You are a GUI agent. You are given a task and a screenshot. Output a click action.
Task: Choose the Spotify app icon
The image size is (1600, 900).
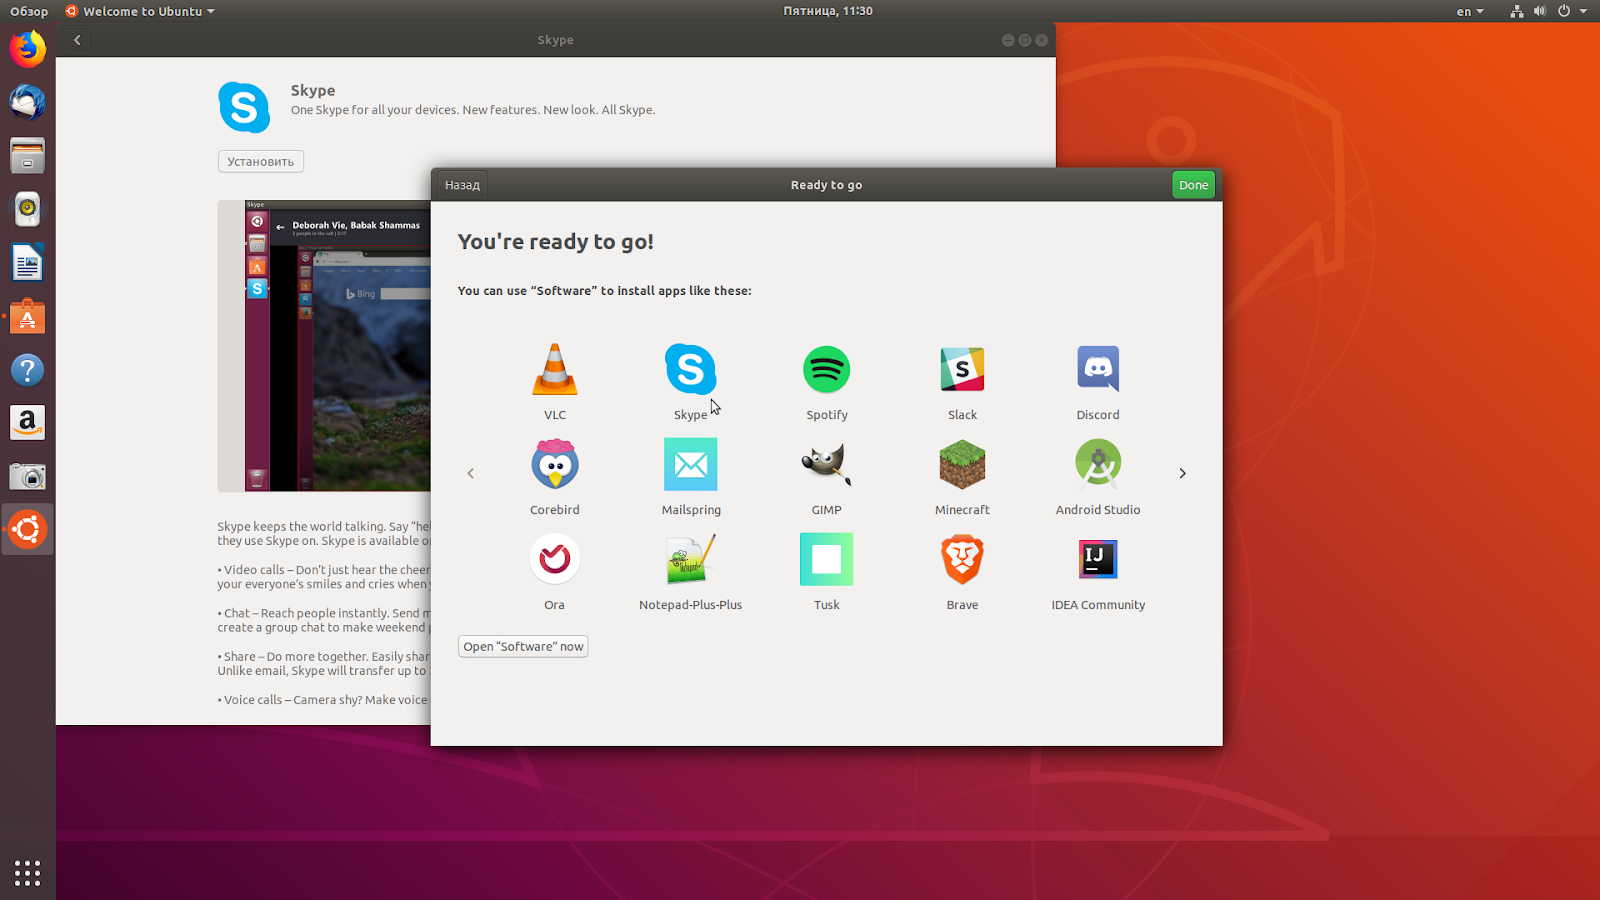827,370
